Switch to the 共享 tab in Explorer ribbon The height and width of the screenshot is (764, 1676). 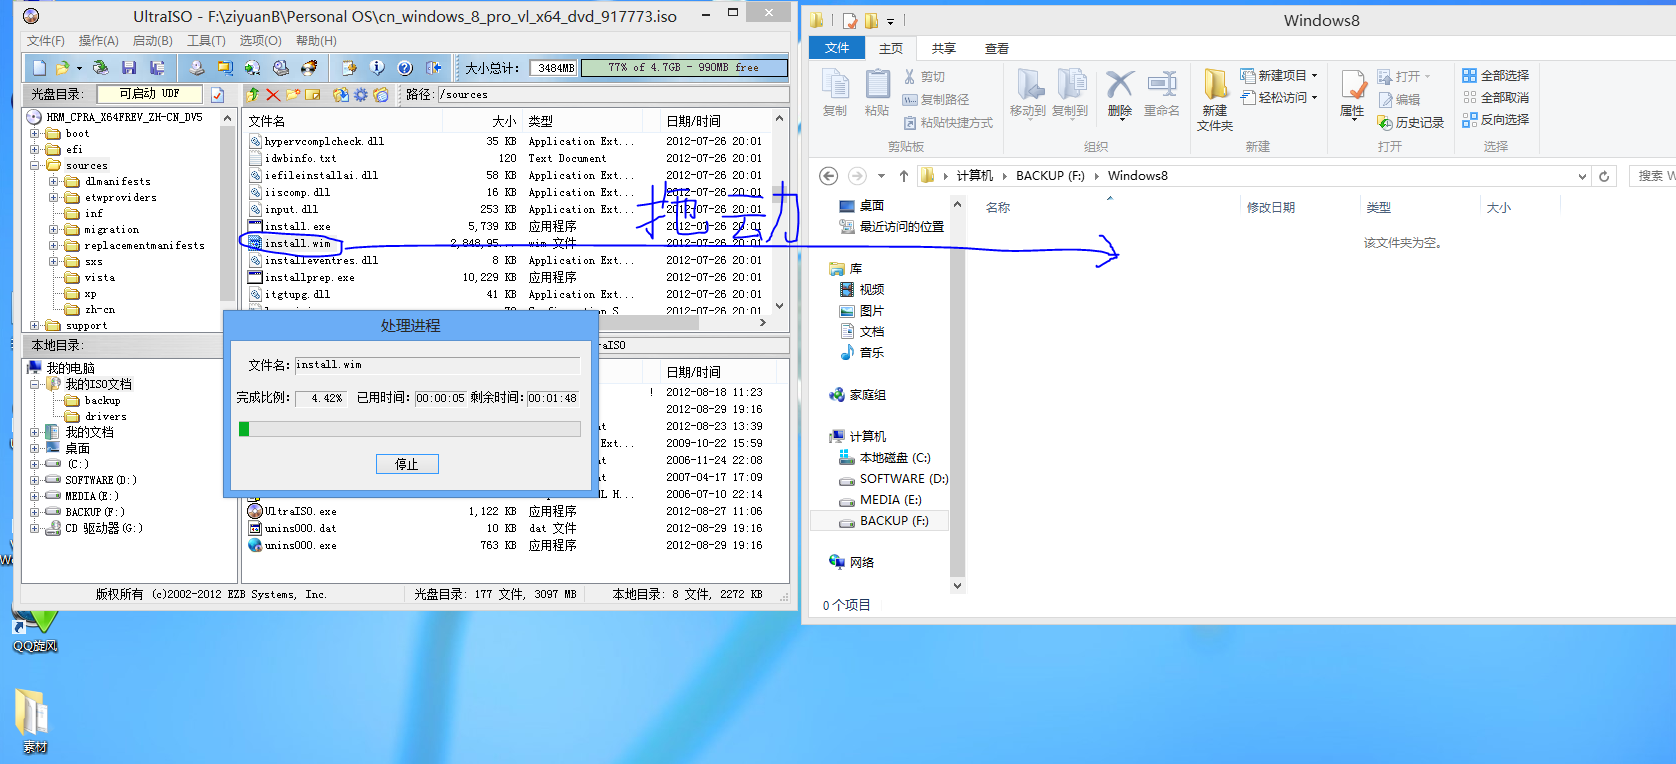(x=944, y=48)
